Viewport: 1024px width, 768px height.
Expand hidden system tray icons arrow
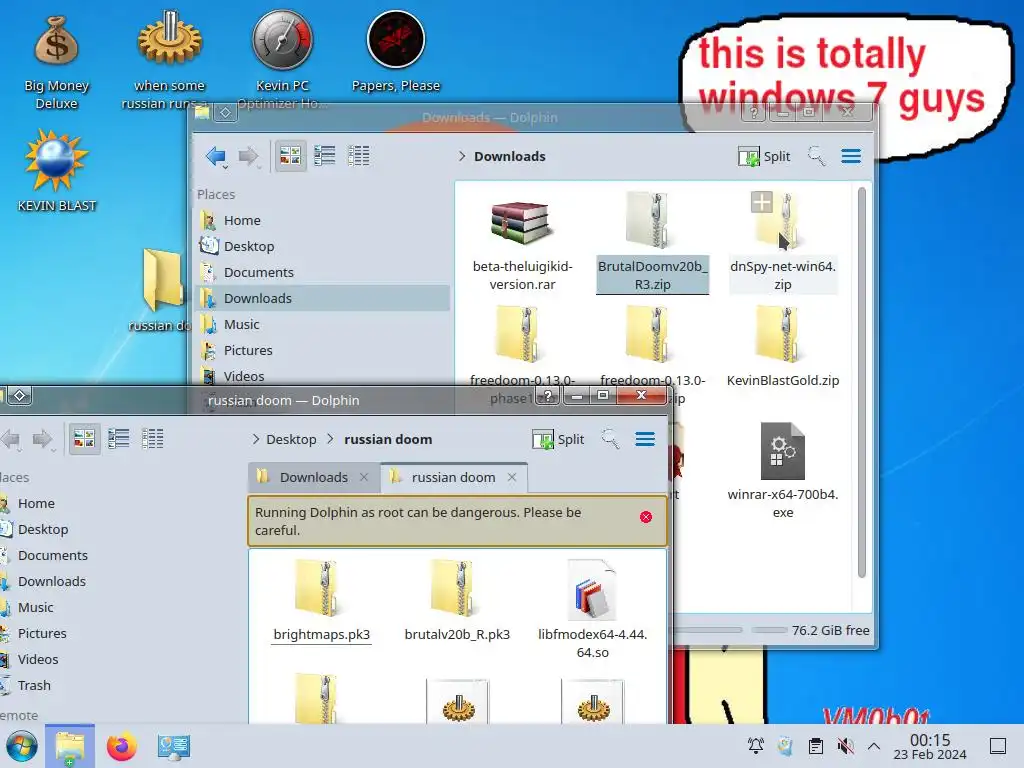pos(874,746)
